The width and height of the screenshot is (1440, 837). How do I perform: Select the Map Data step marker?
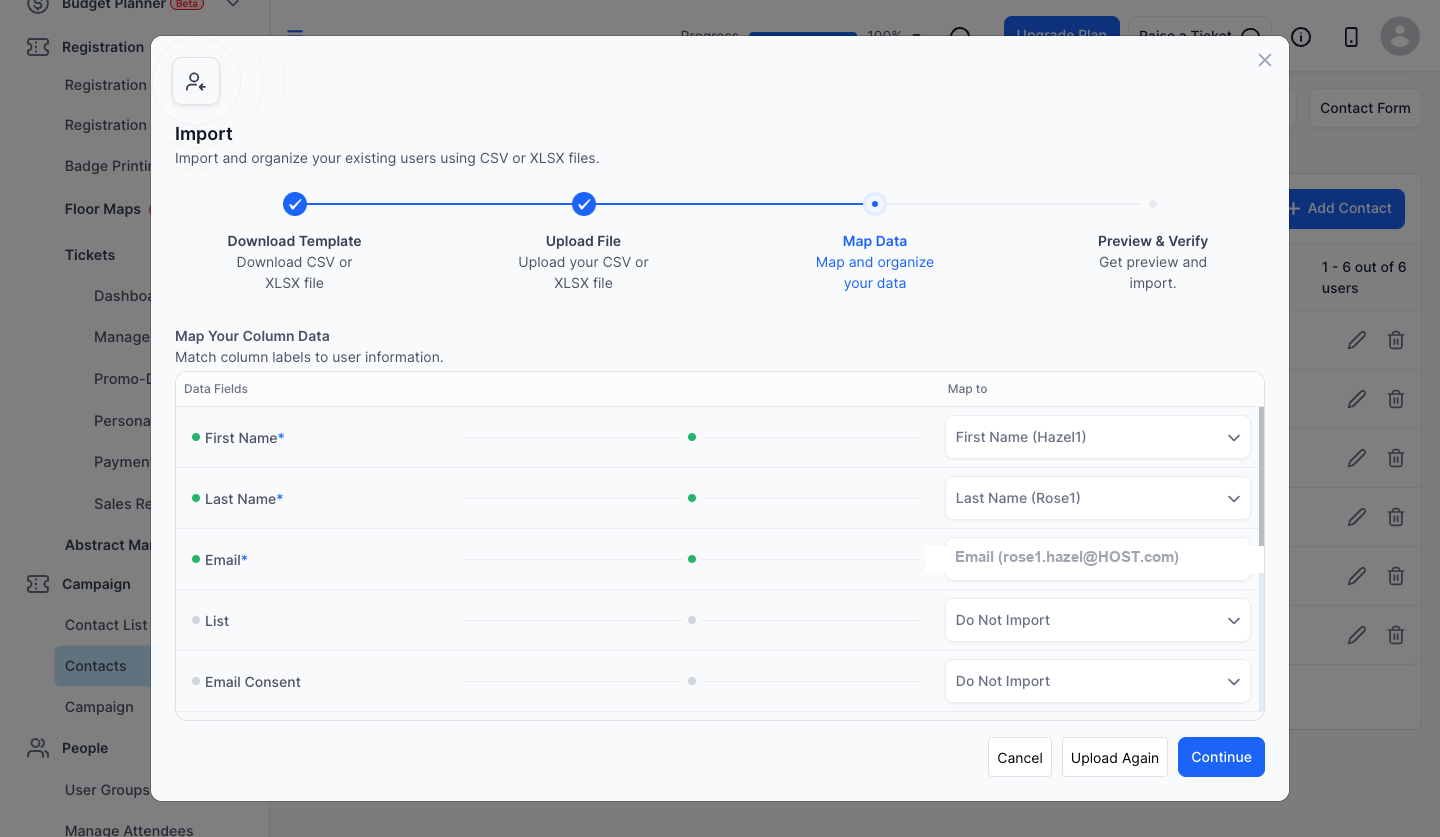click(875, 204)
